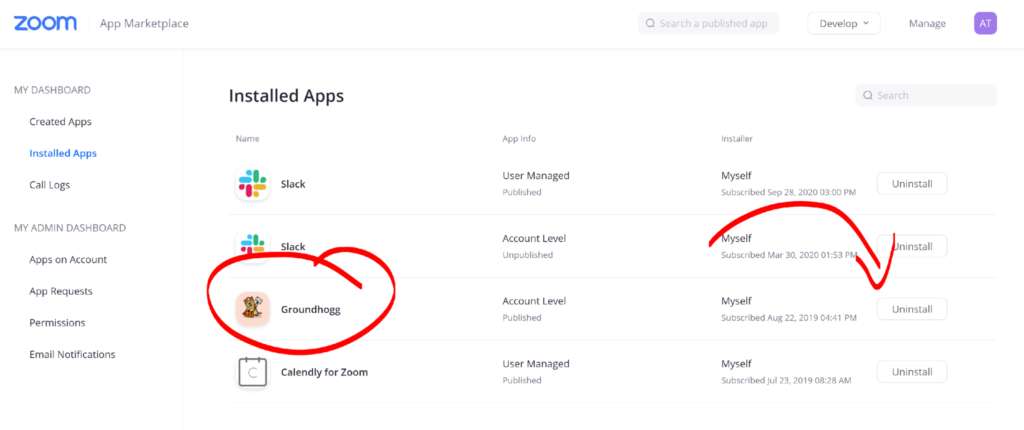Open Permissions page
This screenshot has width=1024, height=430.
click(x=57, y=323)
